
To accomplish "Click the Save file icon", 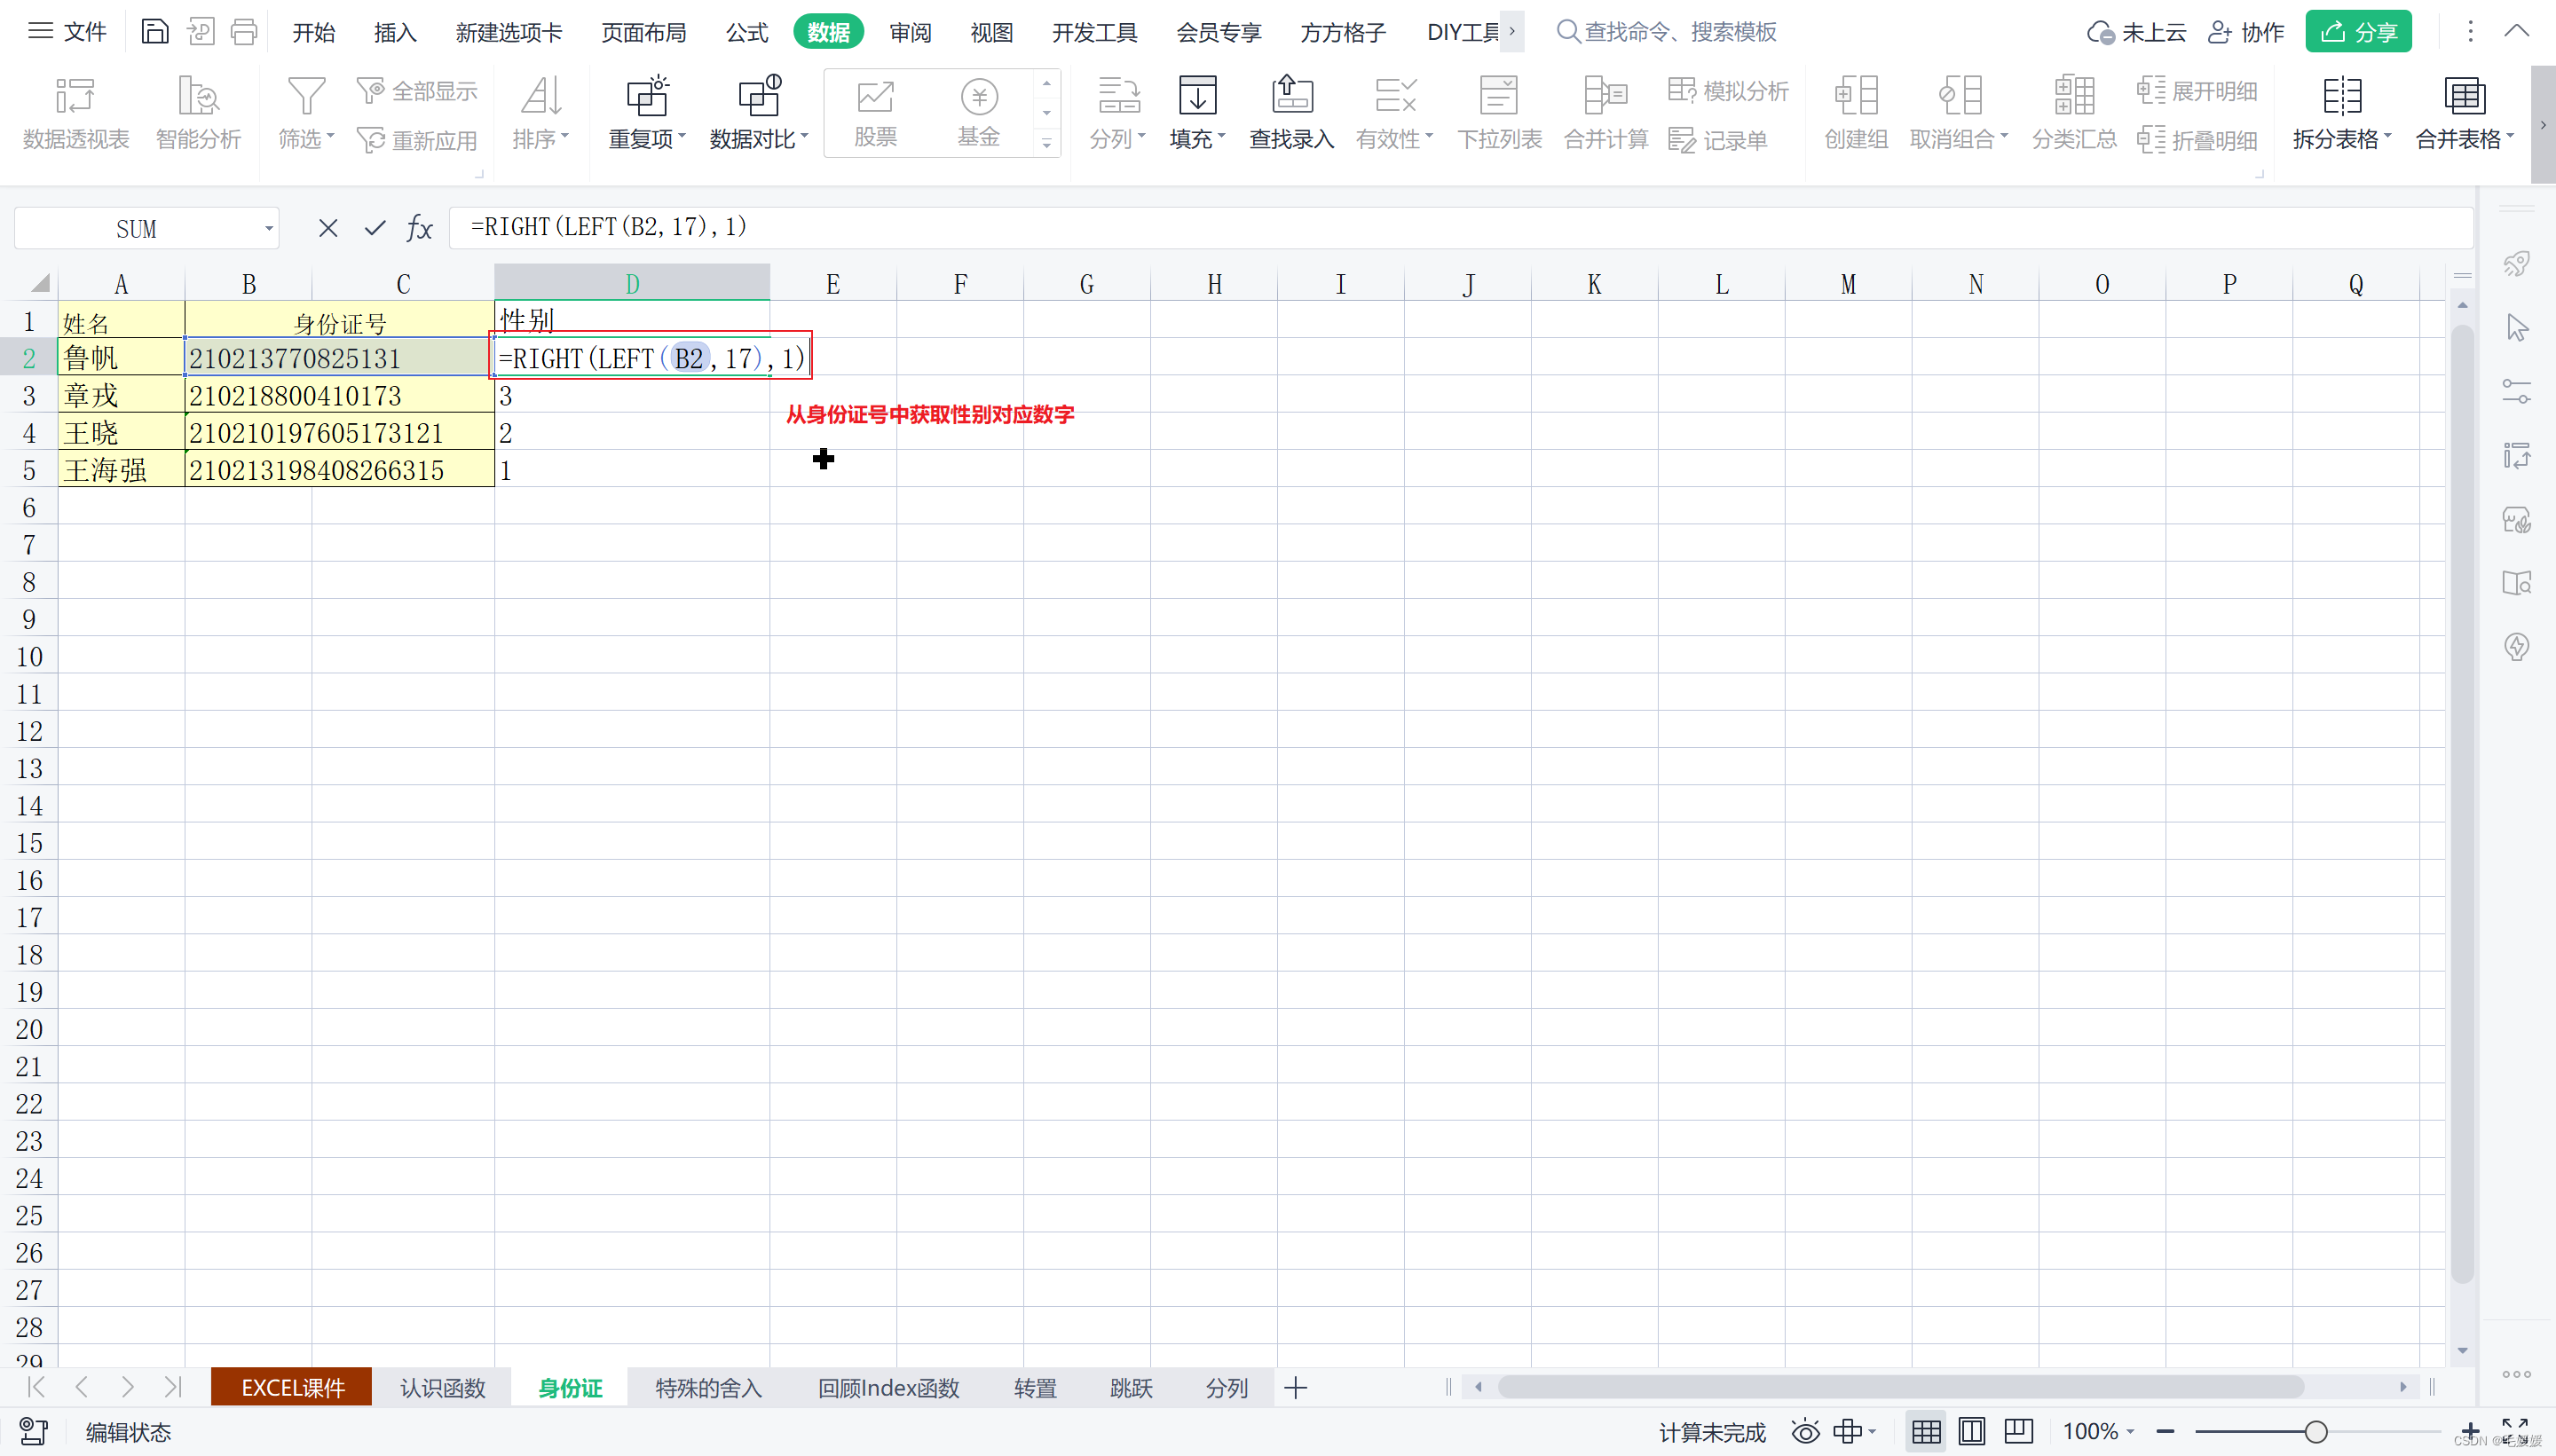I will point(154,32).
